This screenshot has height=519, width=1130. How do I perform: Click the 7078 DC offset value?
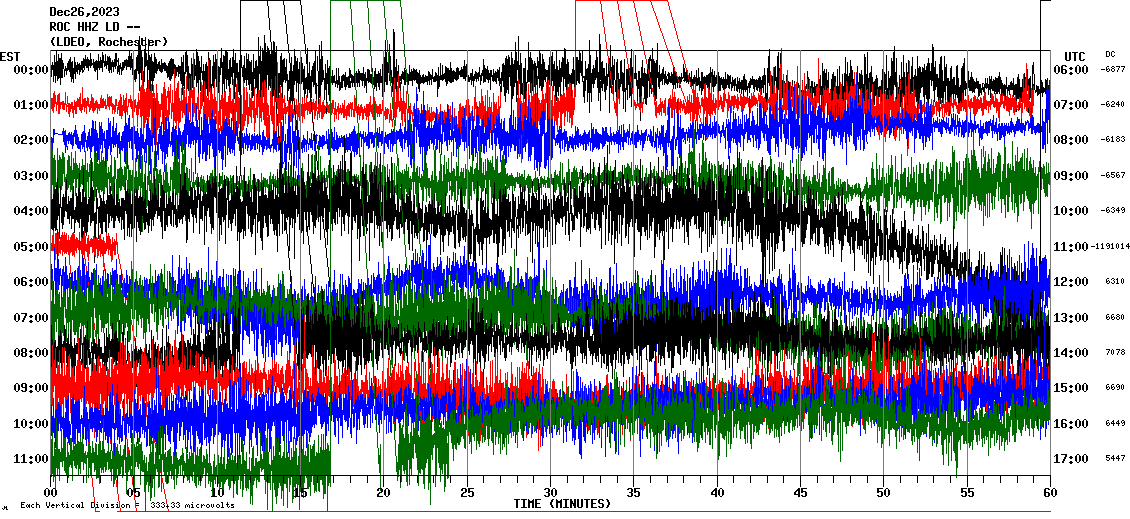point(1114,352)
